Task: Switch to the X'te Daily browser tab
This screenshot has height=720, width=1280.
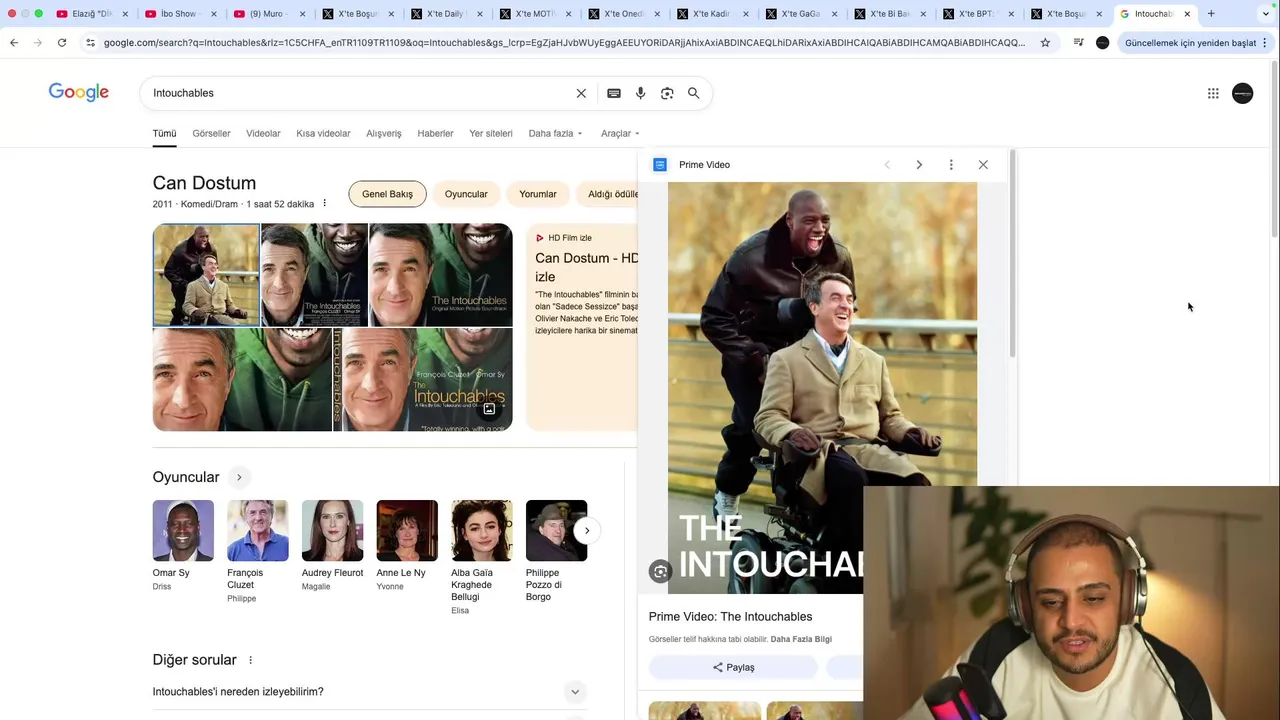Action: [x=444, y=14]
